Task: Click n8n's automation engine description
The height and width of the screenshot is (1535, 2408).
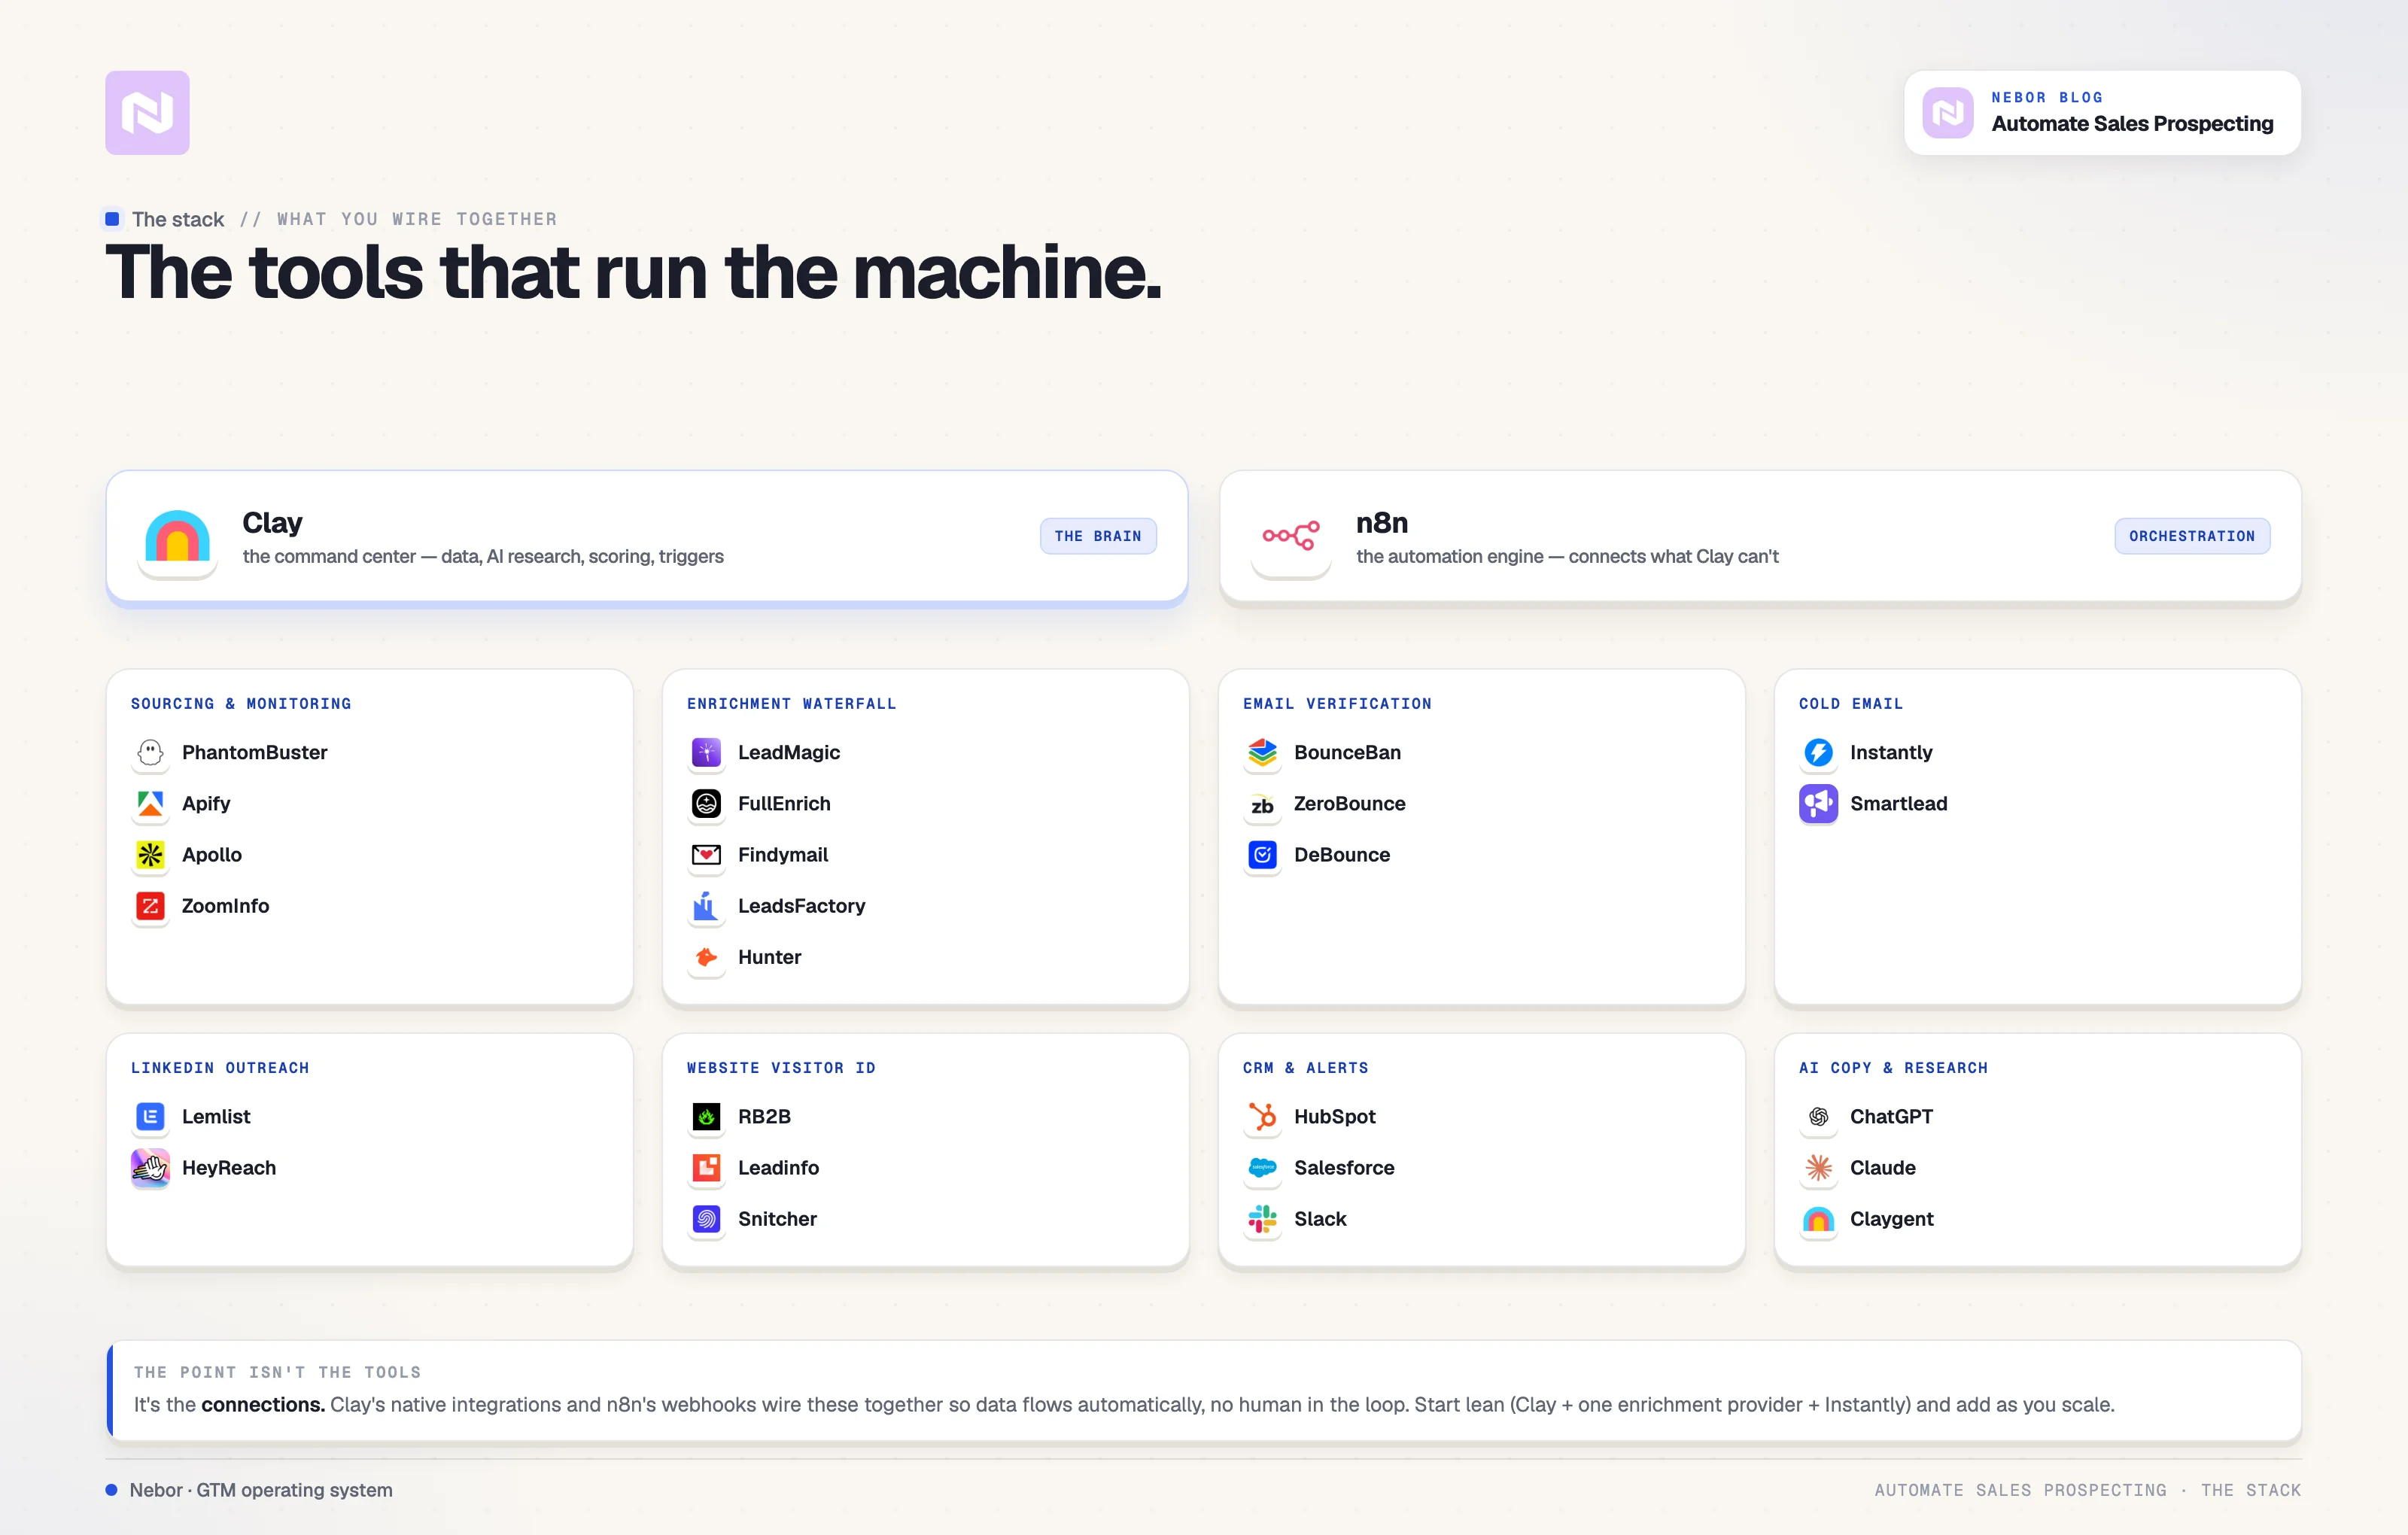Action: point(1567,556)
